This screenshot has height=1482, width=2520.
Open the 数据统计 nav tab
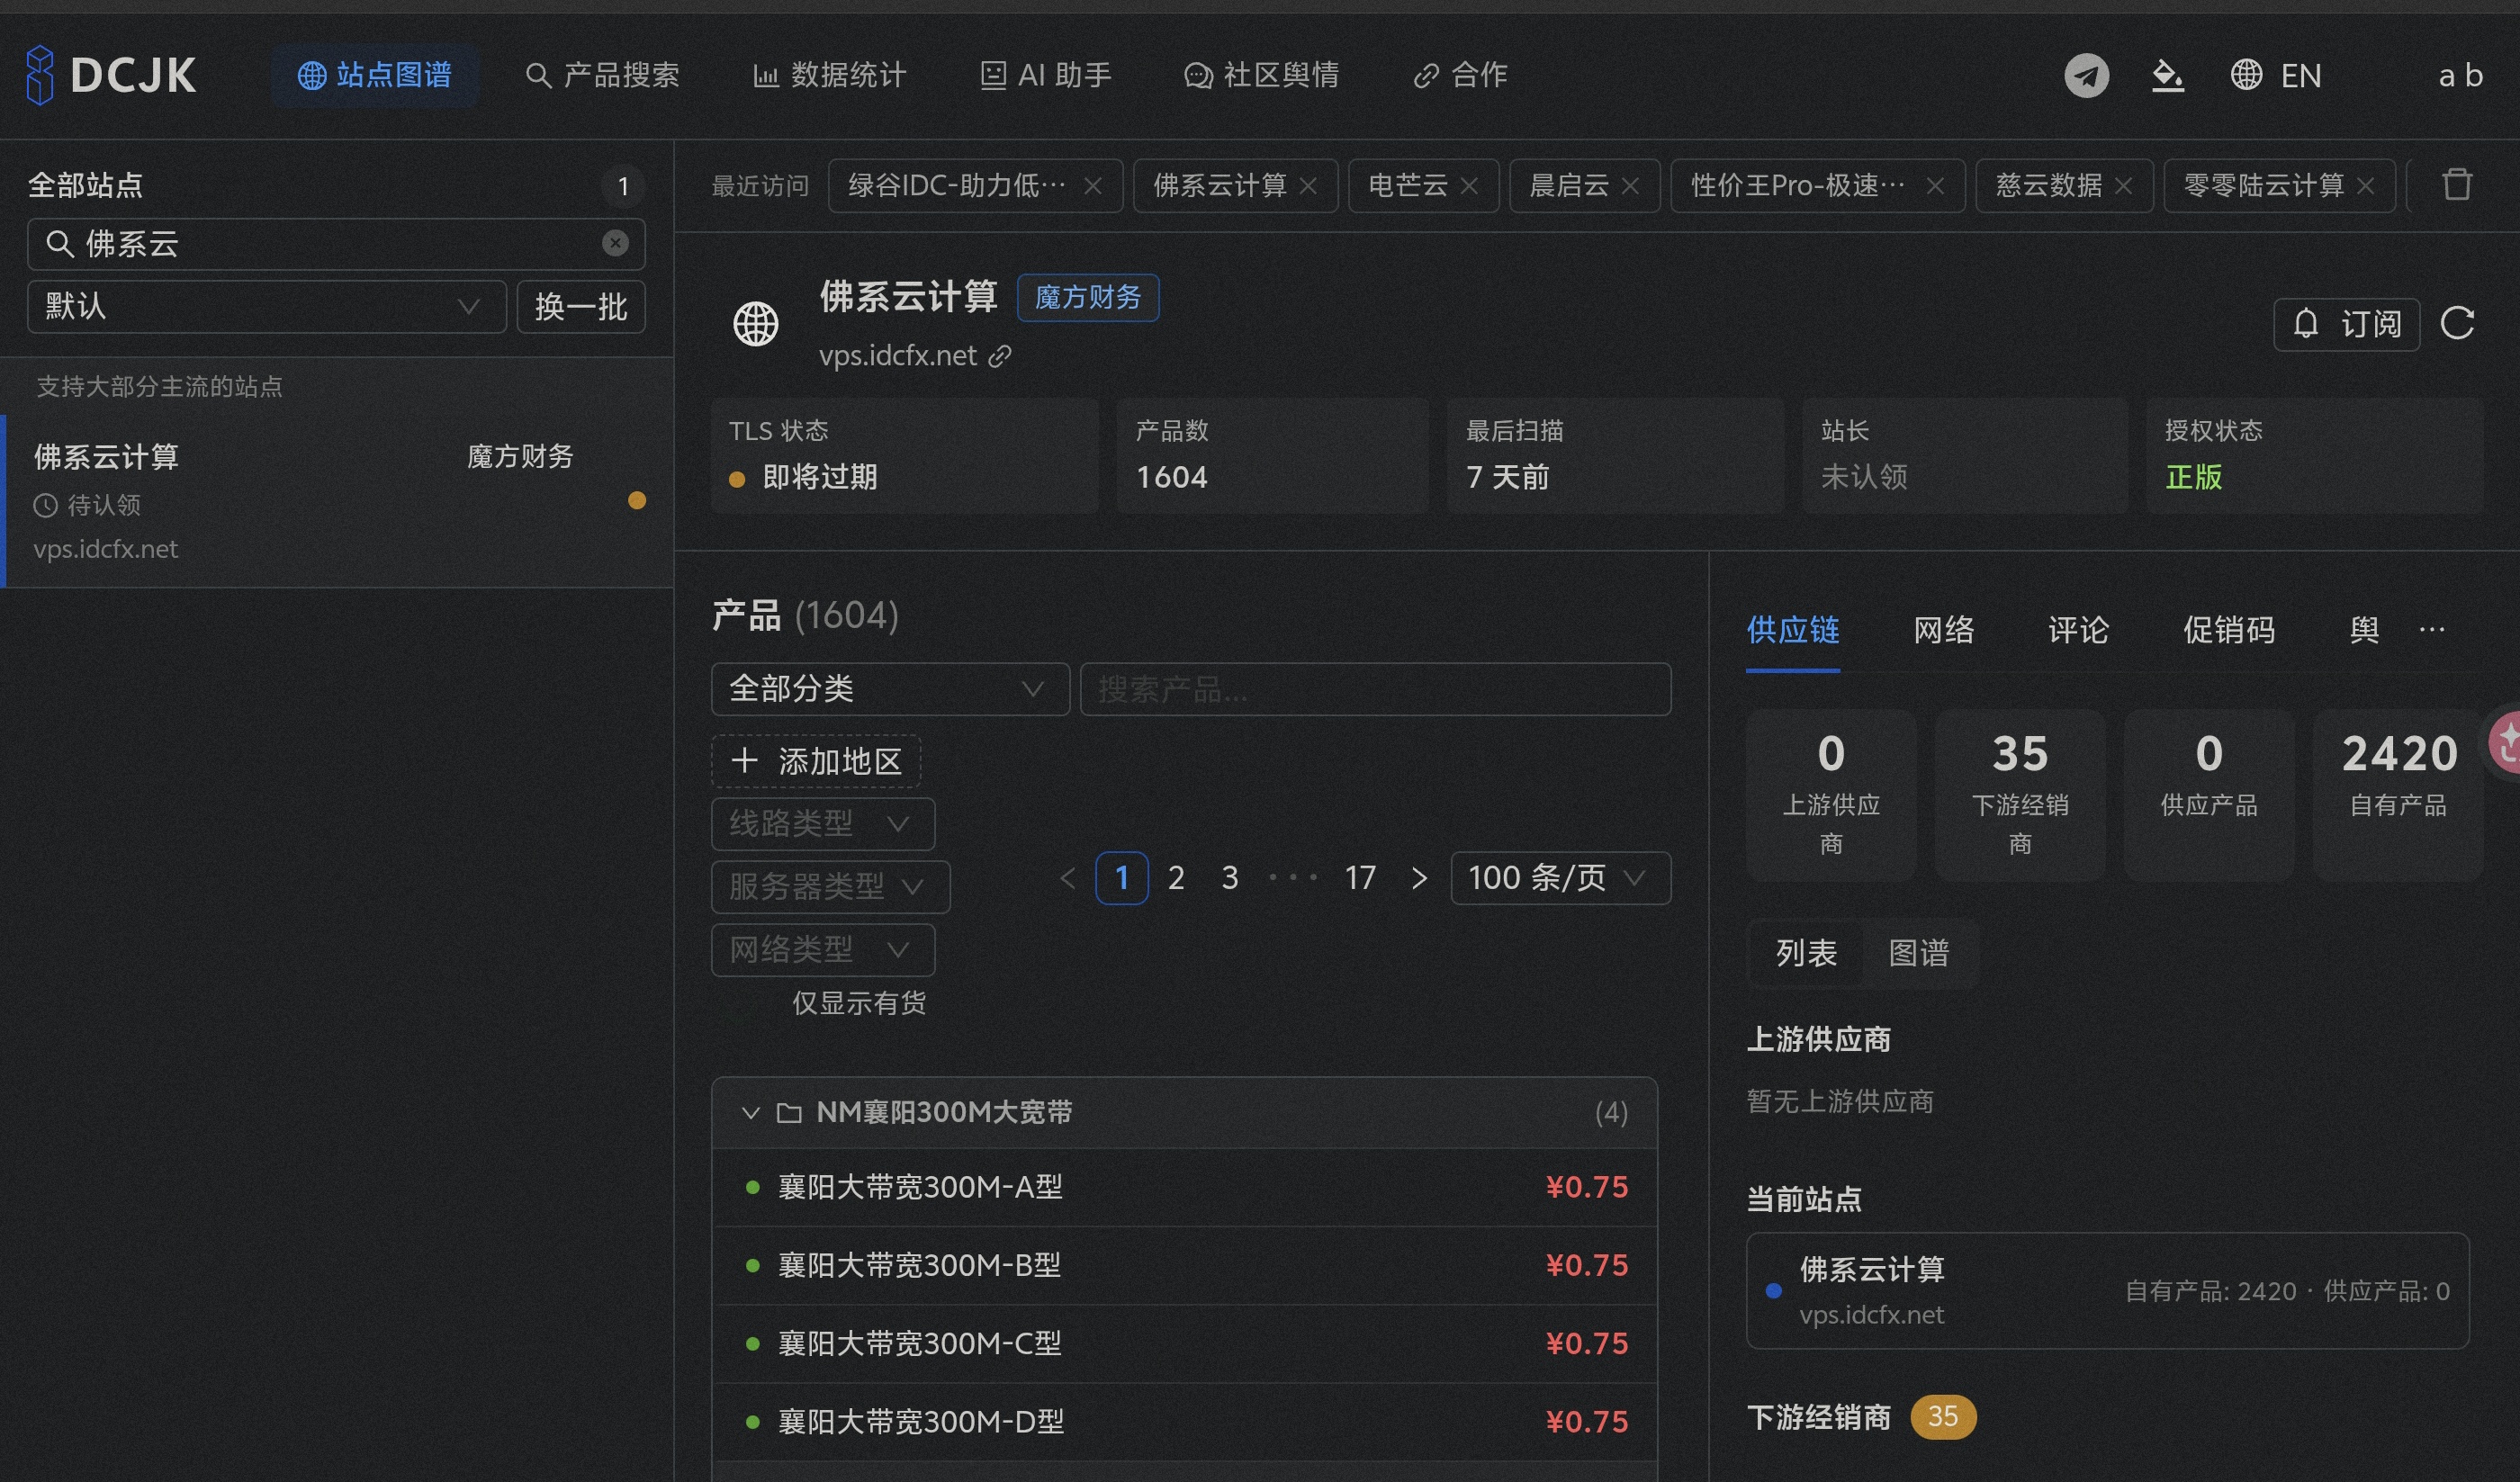[x=829, y=75]
